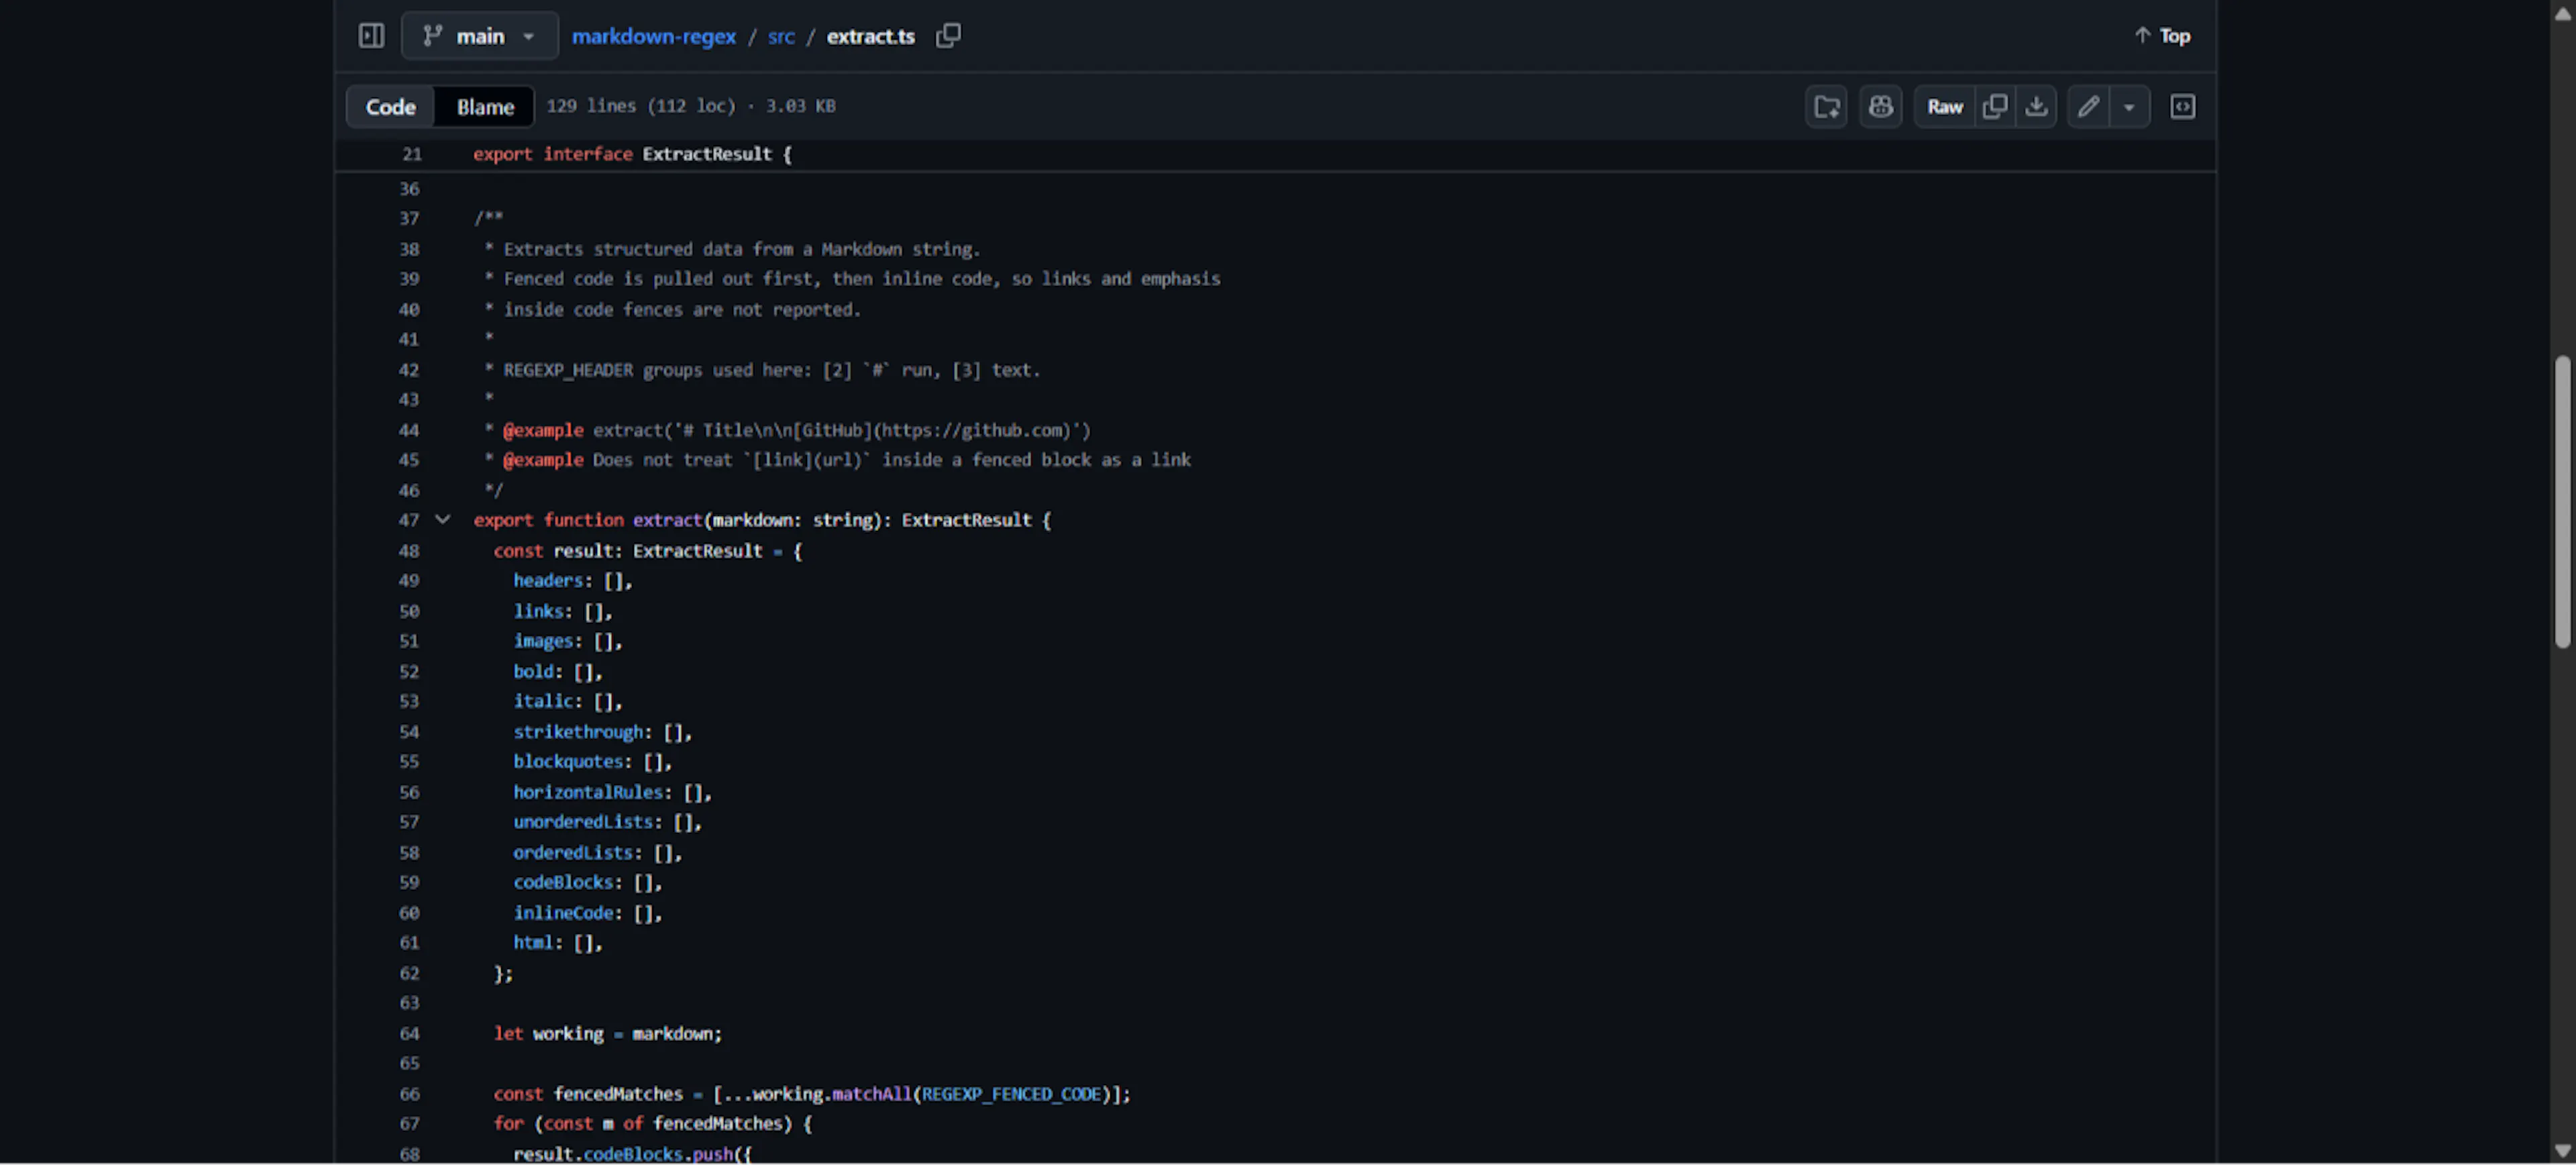This screenshot has height=1165, width=2576.
Task: Click 'let working = markdown;' statement
Action: [x=607, y=1034]
